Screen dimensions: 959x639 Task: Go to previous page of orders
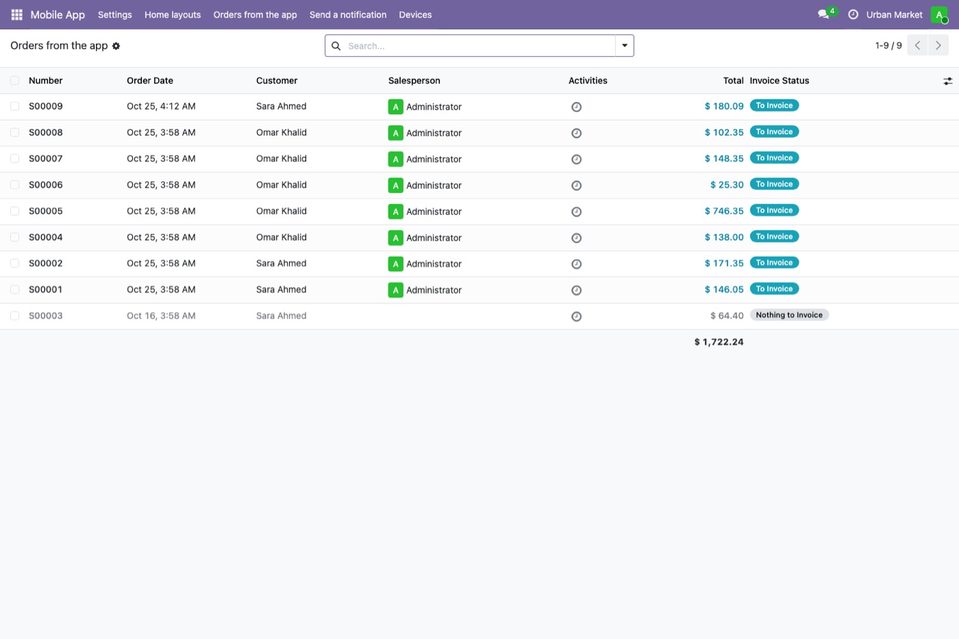coord(917,45)
